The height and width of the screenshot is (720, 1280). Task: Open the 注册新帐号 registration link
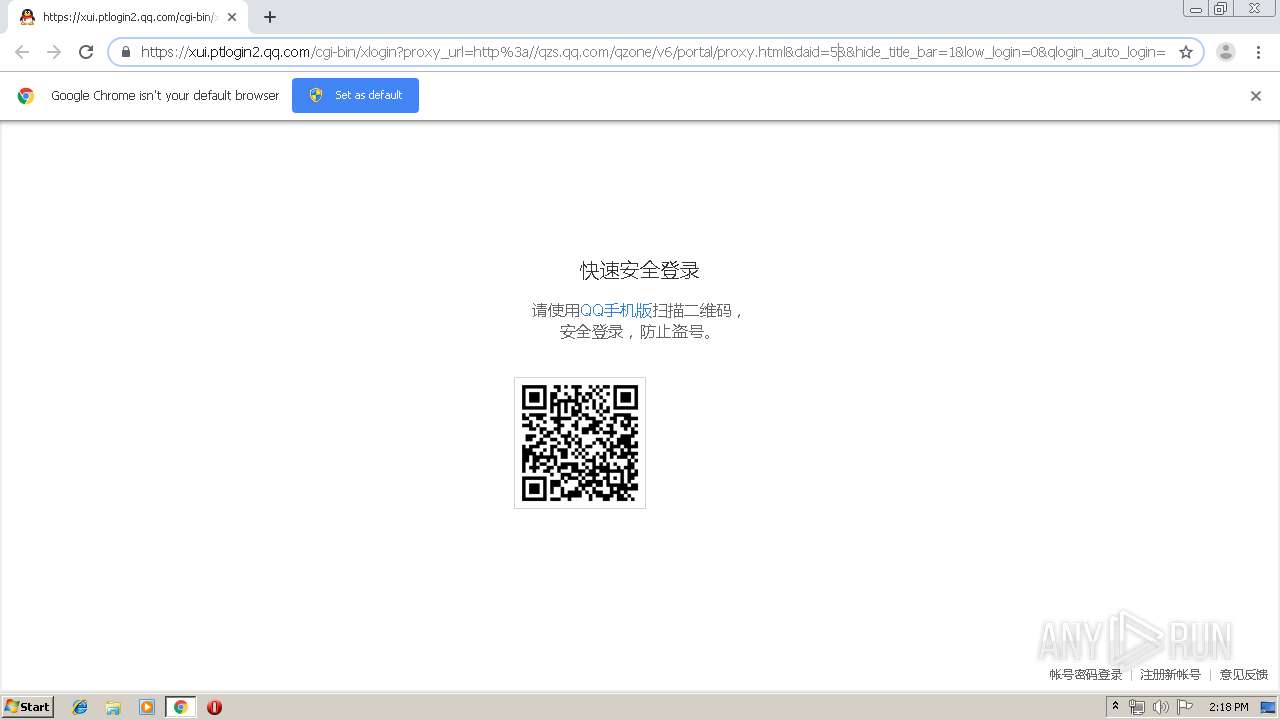1170,675
